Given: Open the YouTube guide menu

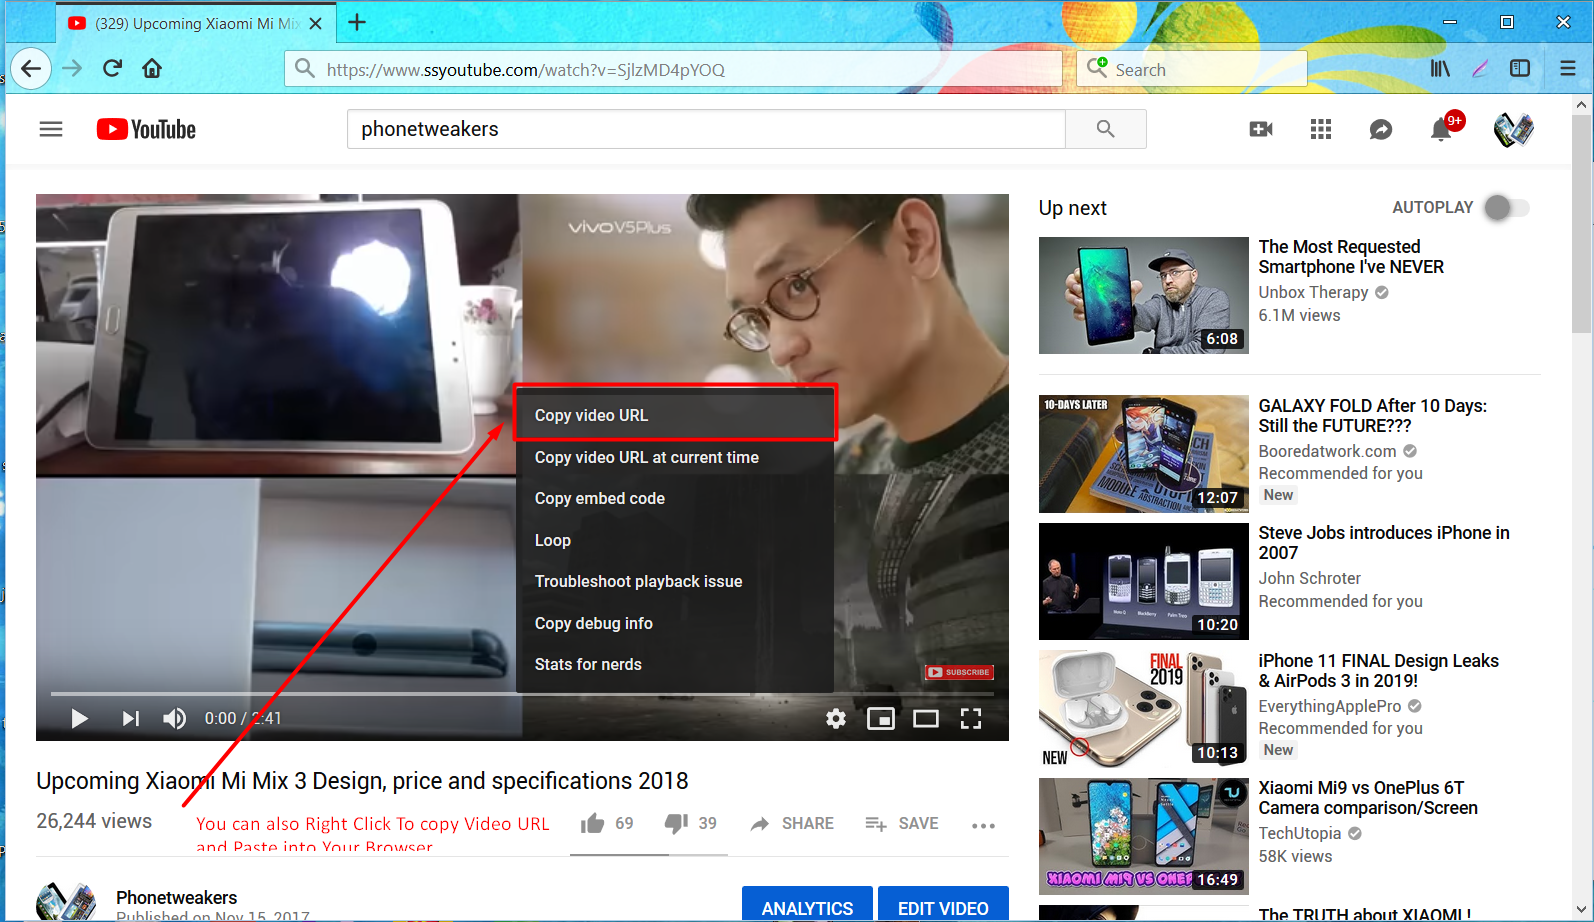Looking at the screenshot, I should tap(51, 129).
